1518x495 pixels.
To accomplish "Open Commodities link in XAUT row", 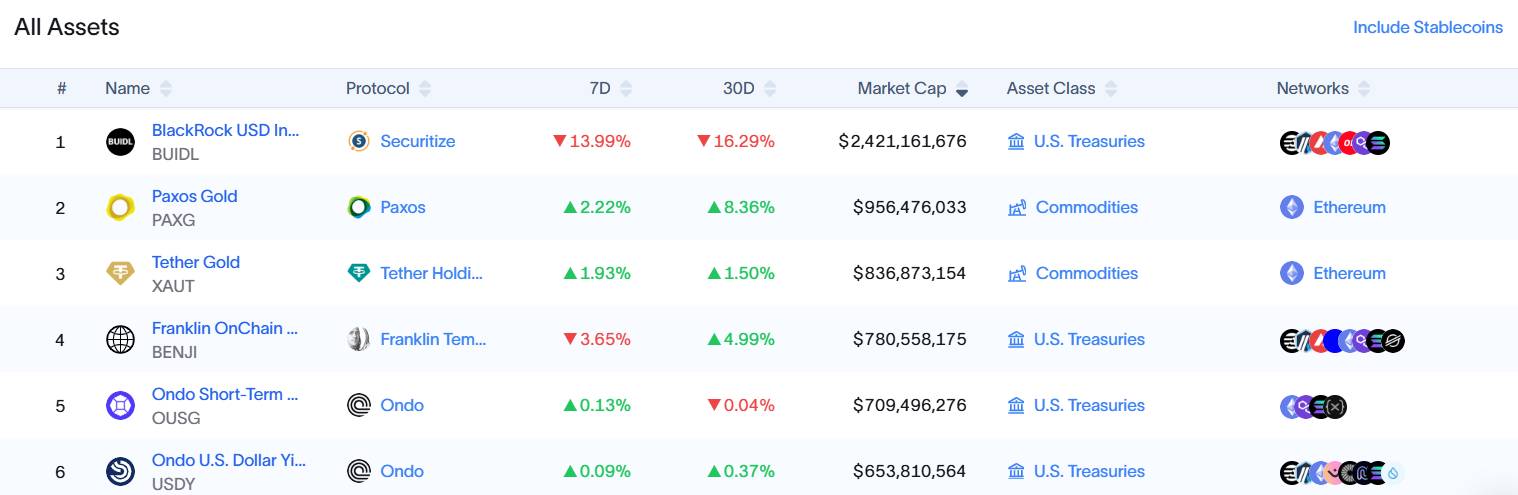I will [1087, 273].
